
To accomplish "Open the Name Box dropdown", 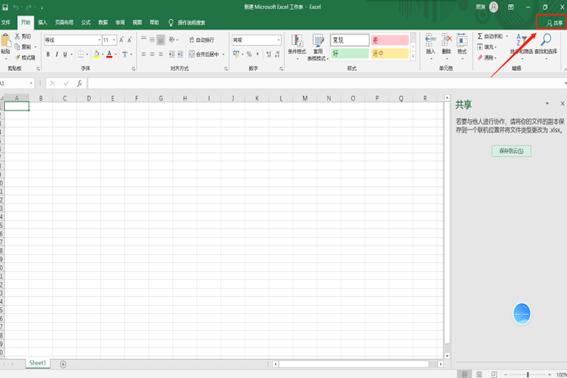I will coord(31,84).
